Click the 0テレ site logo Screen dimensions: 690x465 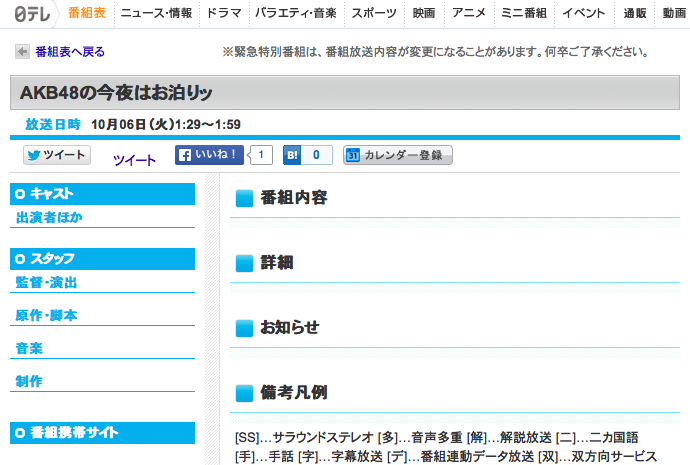tap(32, 14)
